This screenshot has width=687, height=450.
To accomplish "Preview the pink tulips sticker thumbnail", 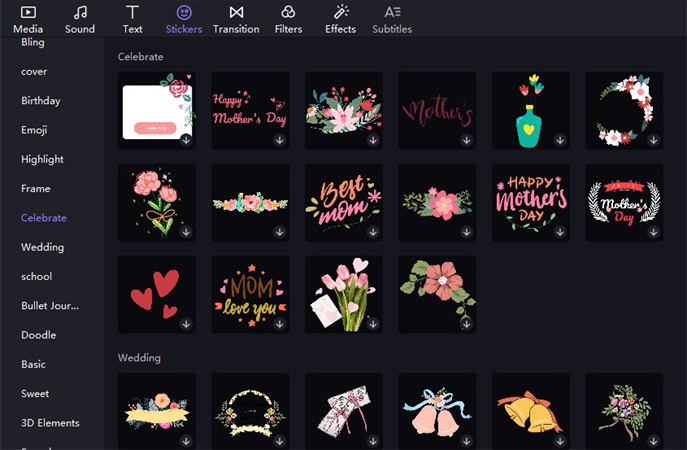I will pos(344,294).
